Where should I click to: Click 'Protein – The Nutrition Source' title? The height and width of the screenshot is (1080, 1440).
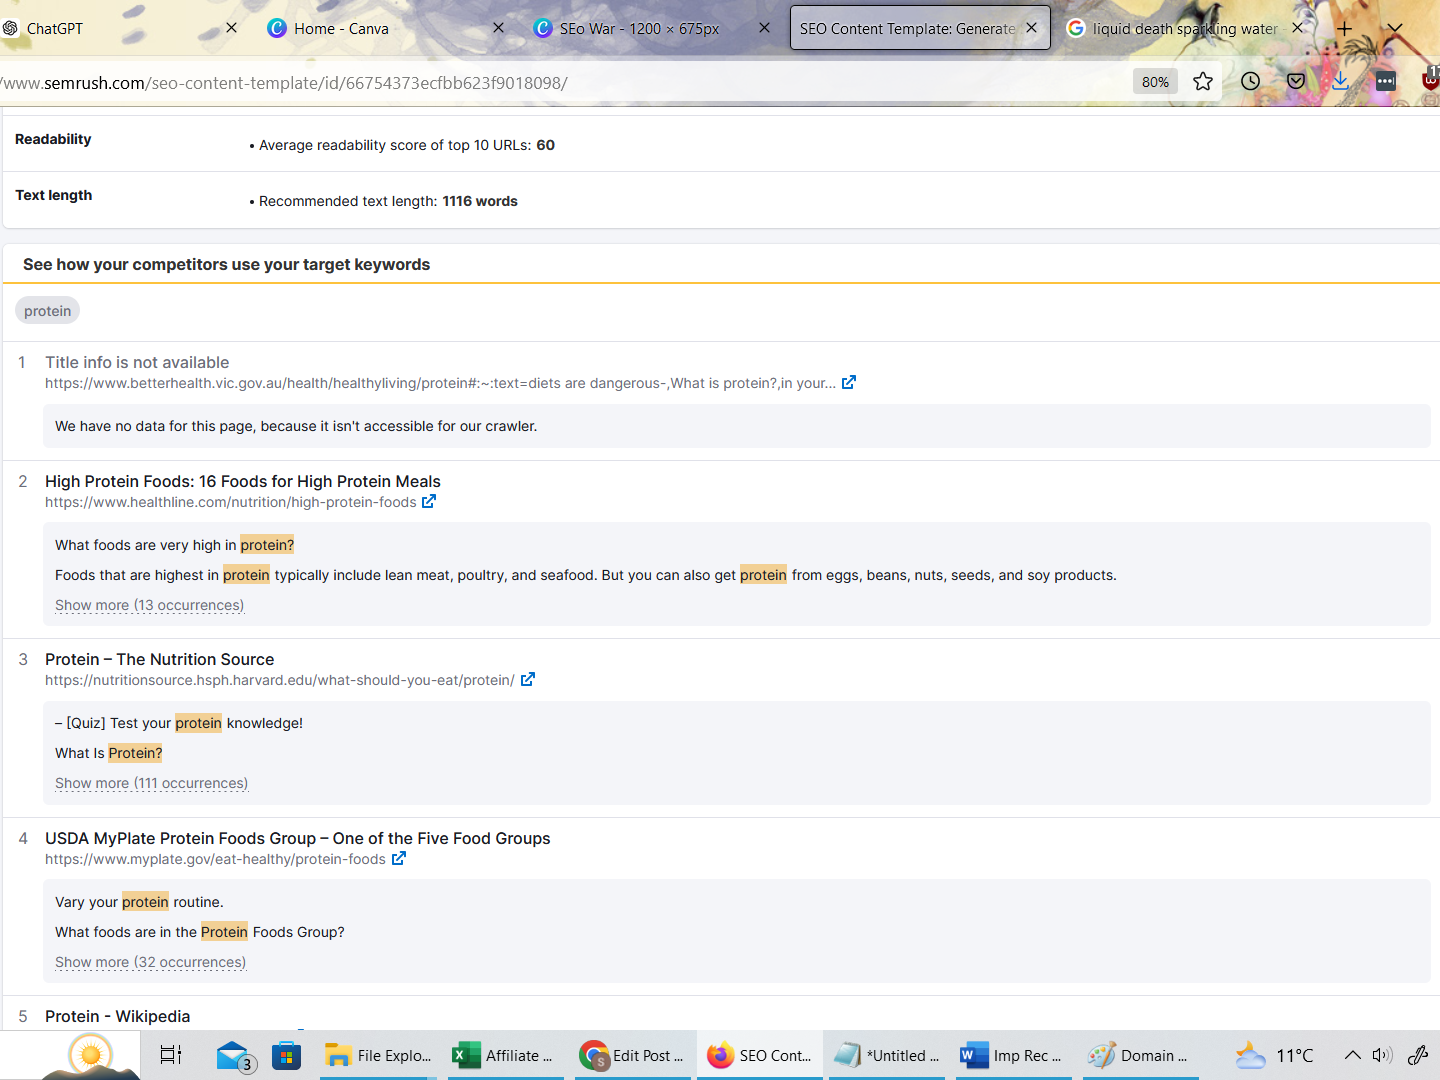(x=159, y=659)
